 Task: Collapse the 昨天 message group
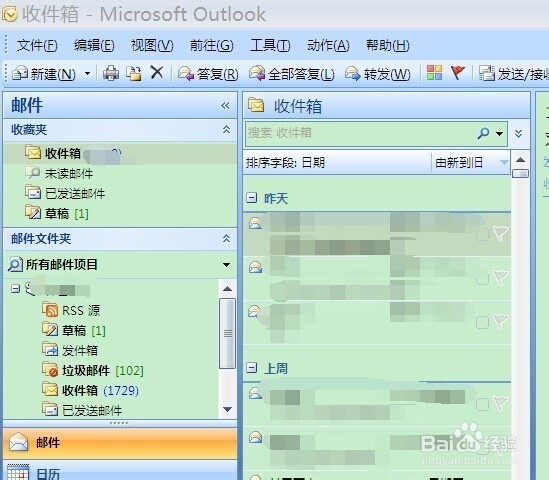click(x=251, y=198)
